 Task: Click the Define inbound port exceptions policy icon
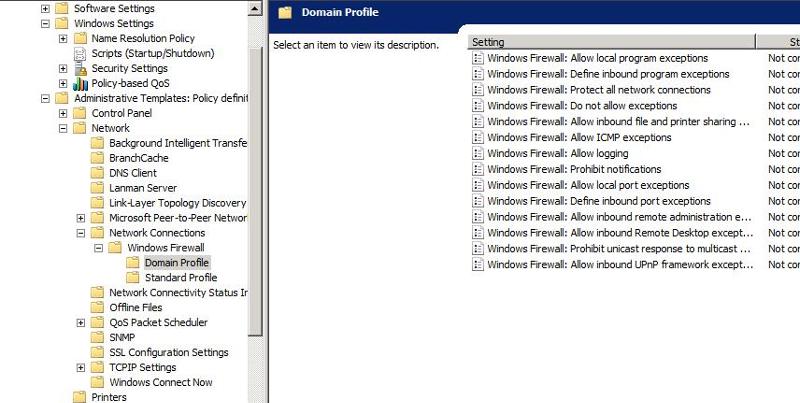click(x=478, y=201)
